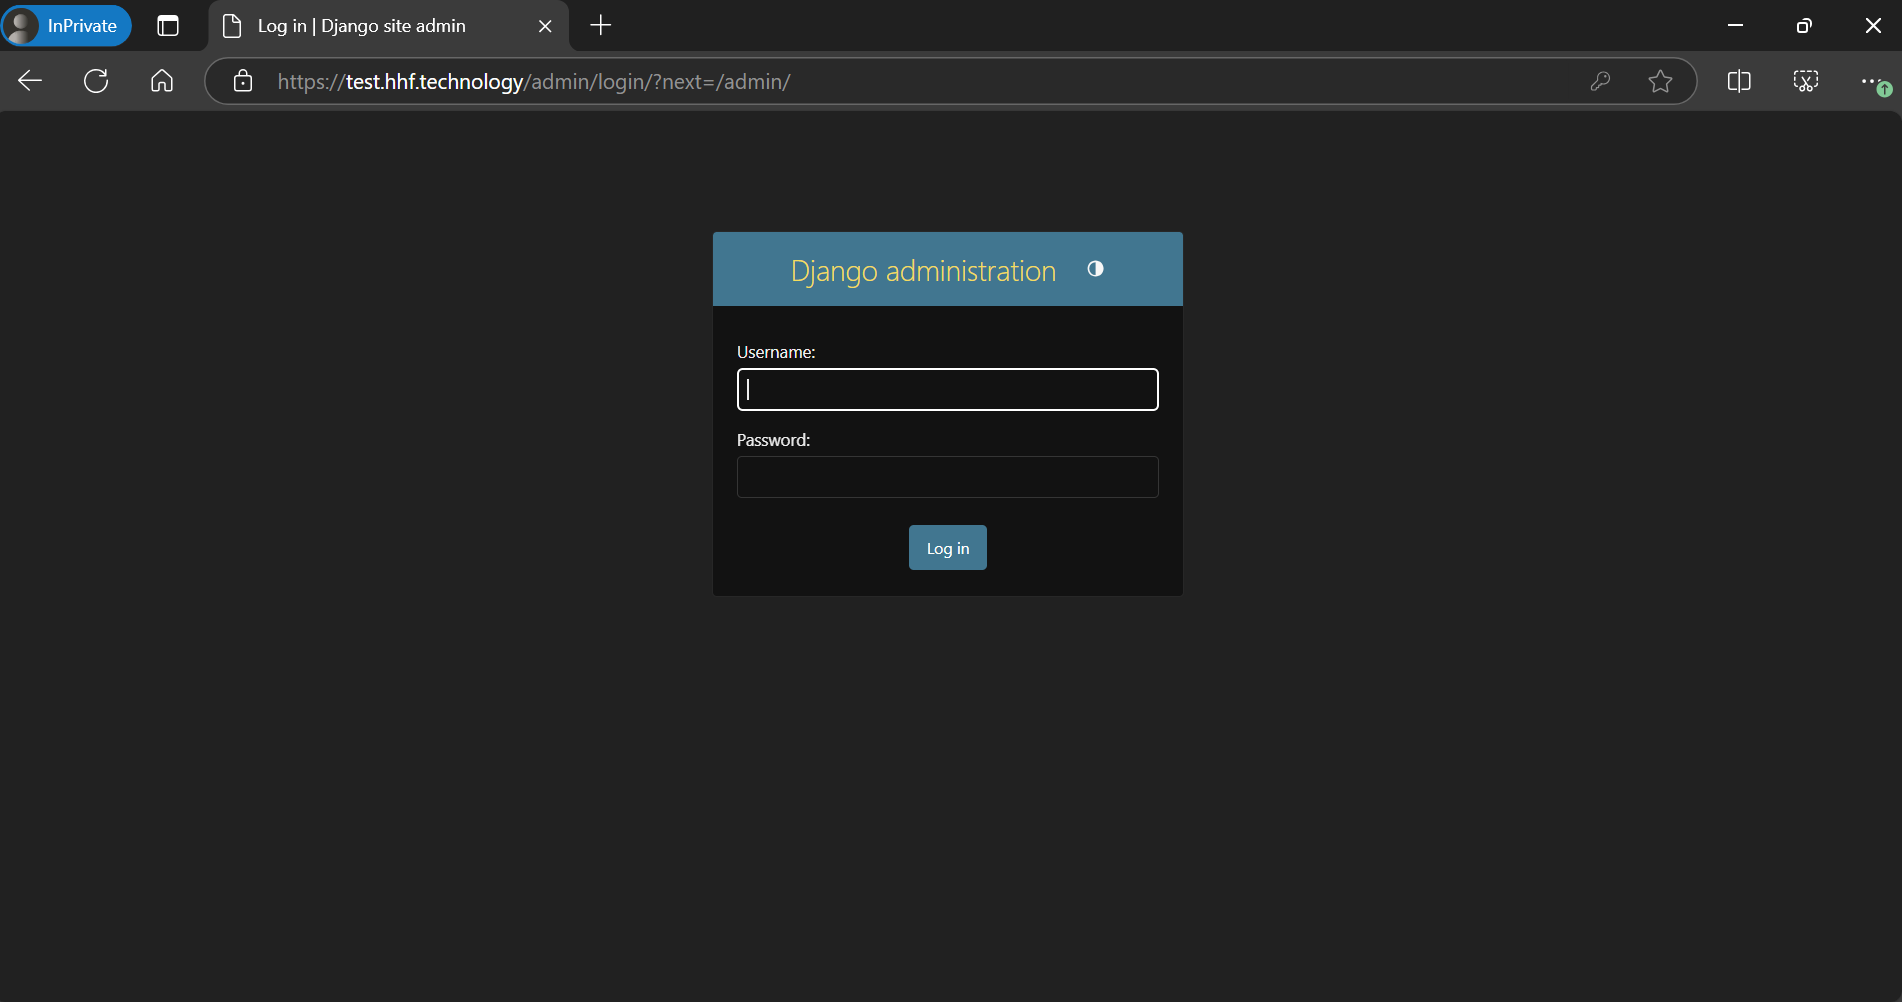Open a new tab with plus
The height and width of the screenshot is (1002, 1902).
click(x=600, y=26)
